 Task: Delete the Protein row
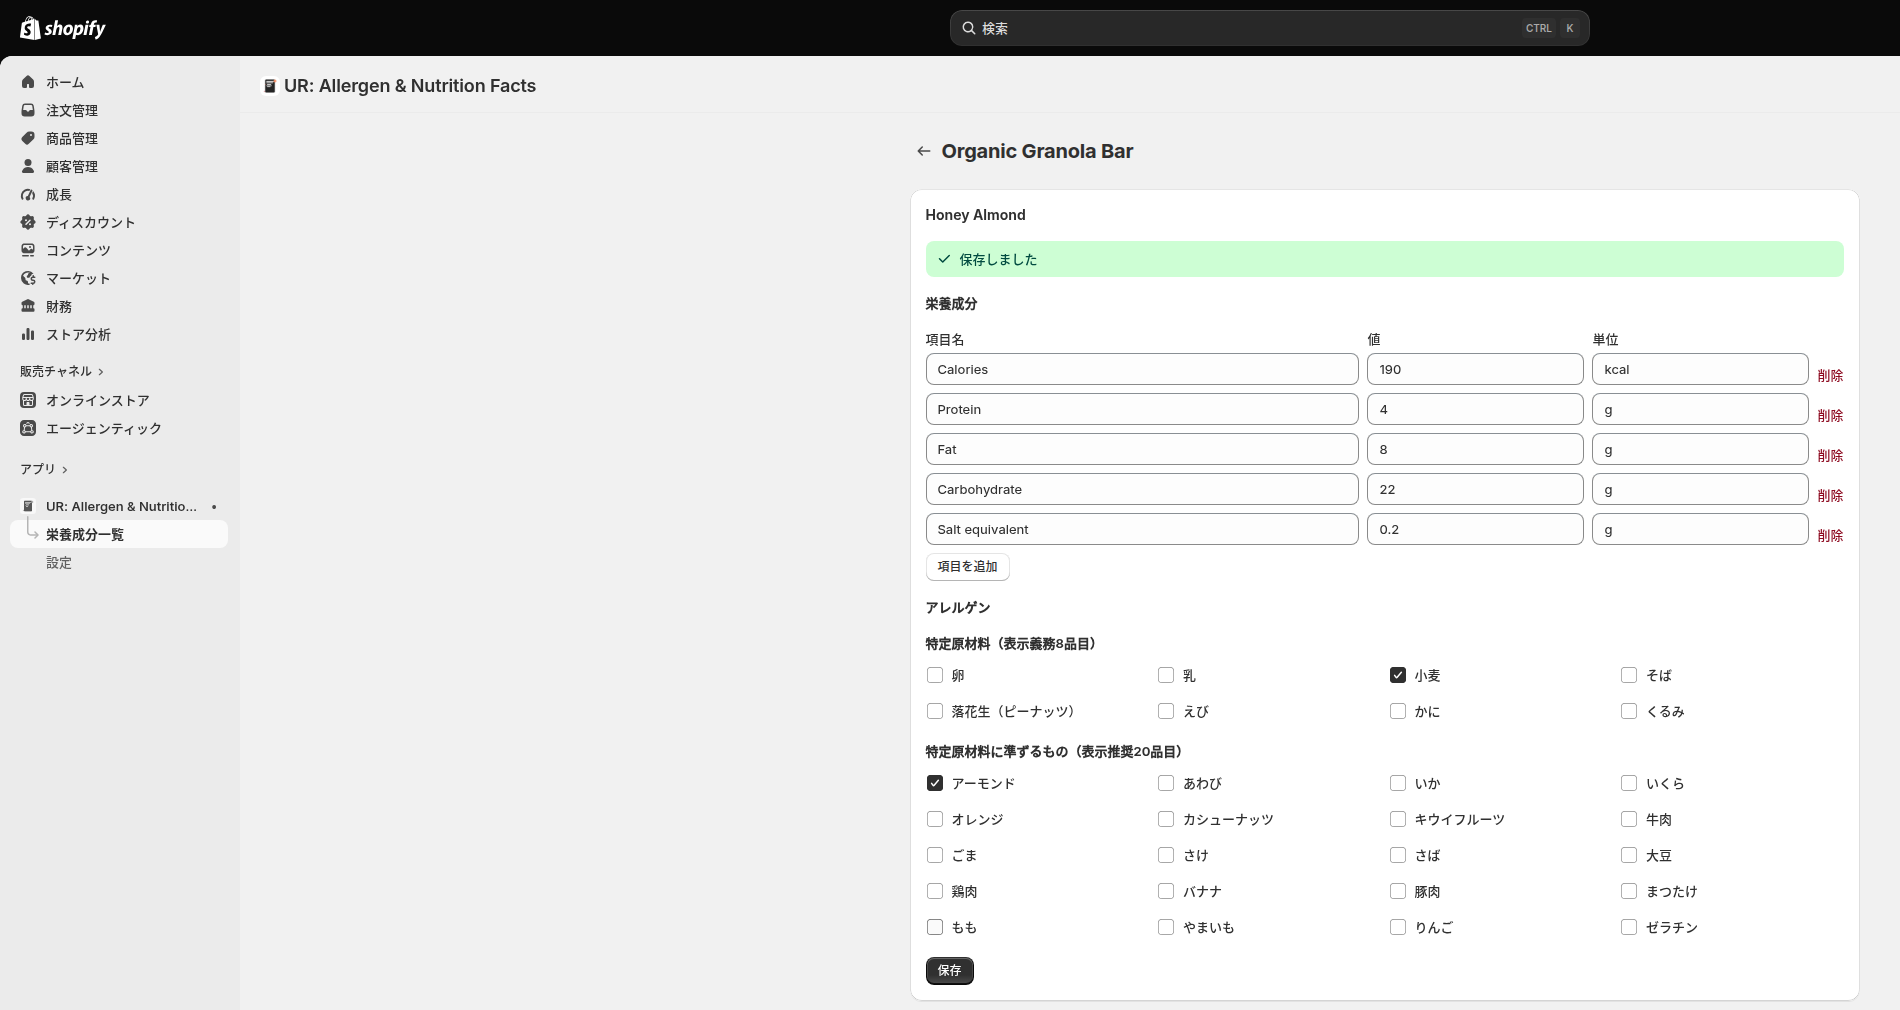tap(1830, 416)
